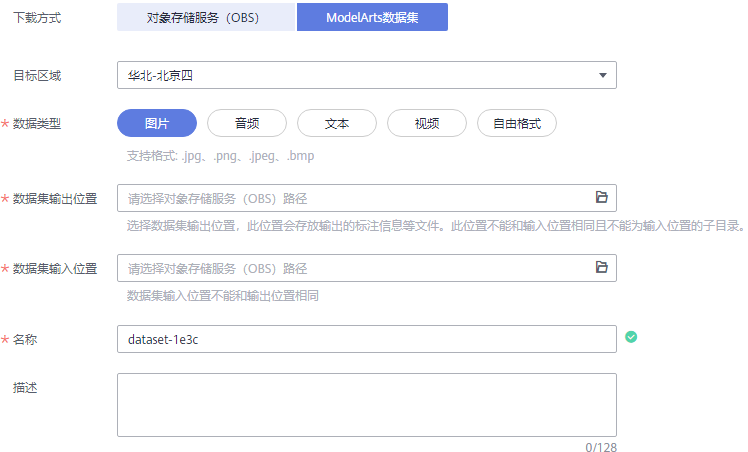Choose 图片 data type
748x452 pixels.
click(x=157, y=123)
